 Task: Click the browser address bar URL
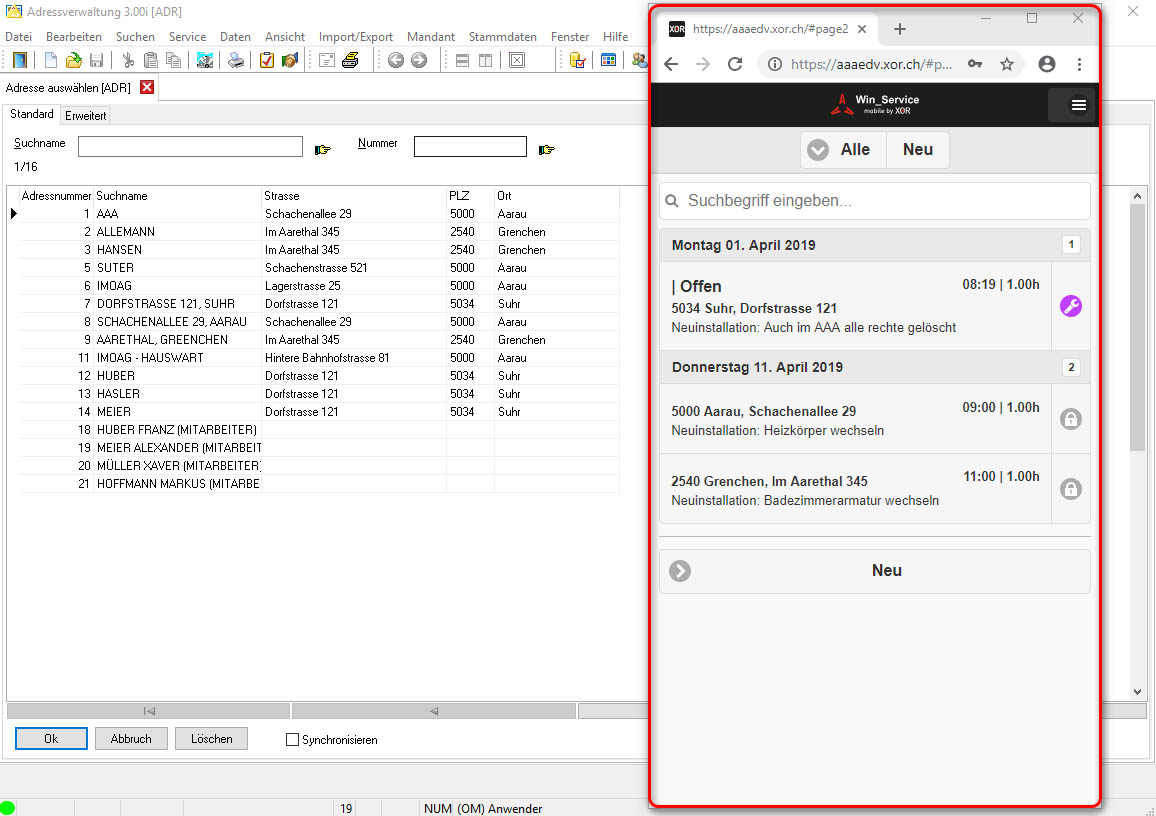tap(871, 64)
